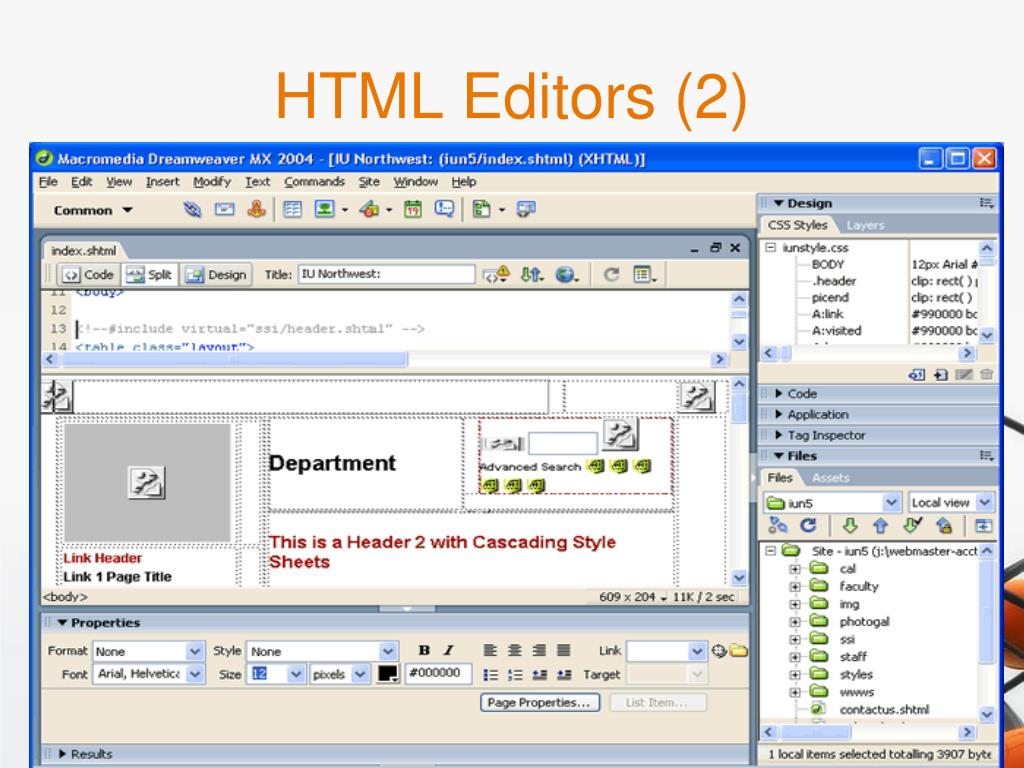1024x768 pixels.
Task: Switch to Code view
Action: coord(89,275)
